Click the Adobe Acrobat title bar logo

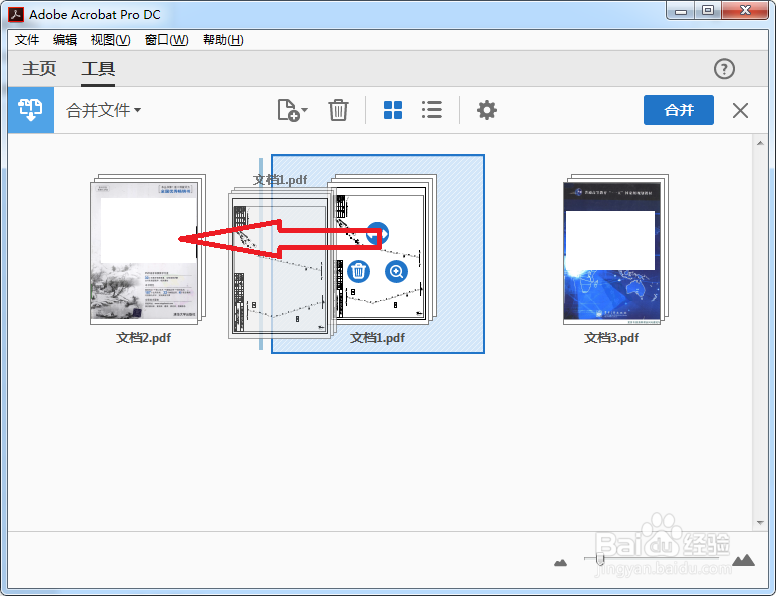[x=16, y=15]
